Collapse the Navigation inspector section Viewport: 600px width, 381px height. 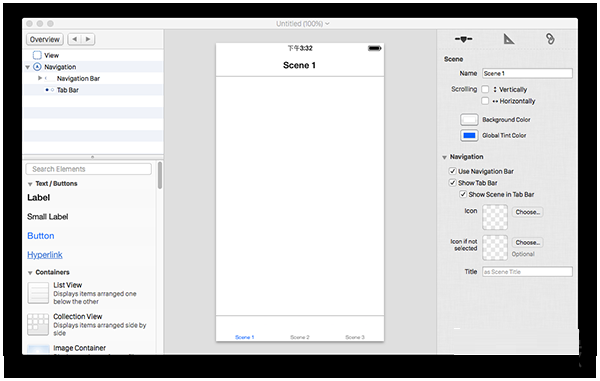pyautogui.click(x=444, y=157)
